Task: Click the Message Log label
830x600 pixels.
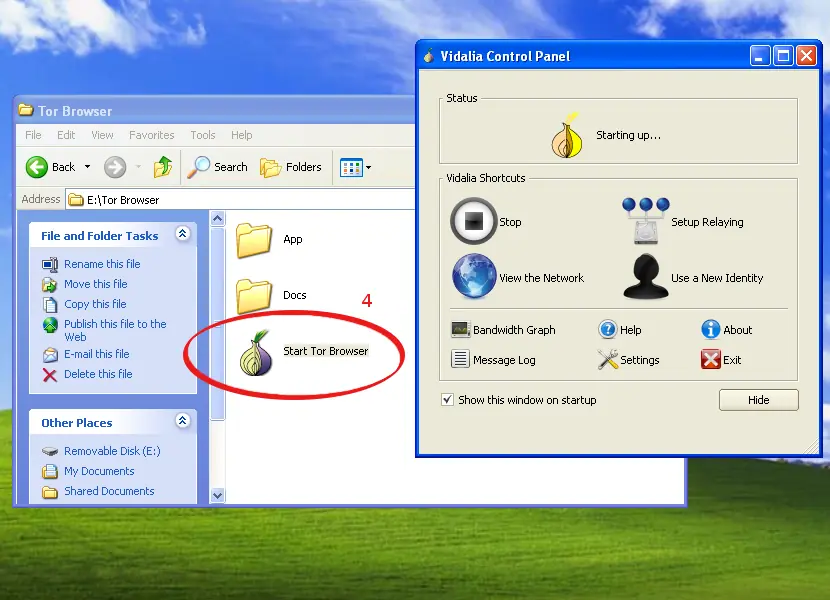Action: pyautogui.click(x=504, y=360)
